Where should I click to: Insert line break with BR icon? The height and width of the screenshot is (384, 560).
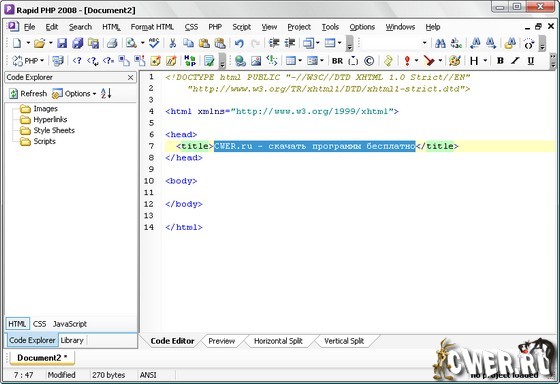337,61
